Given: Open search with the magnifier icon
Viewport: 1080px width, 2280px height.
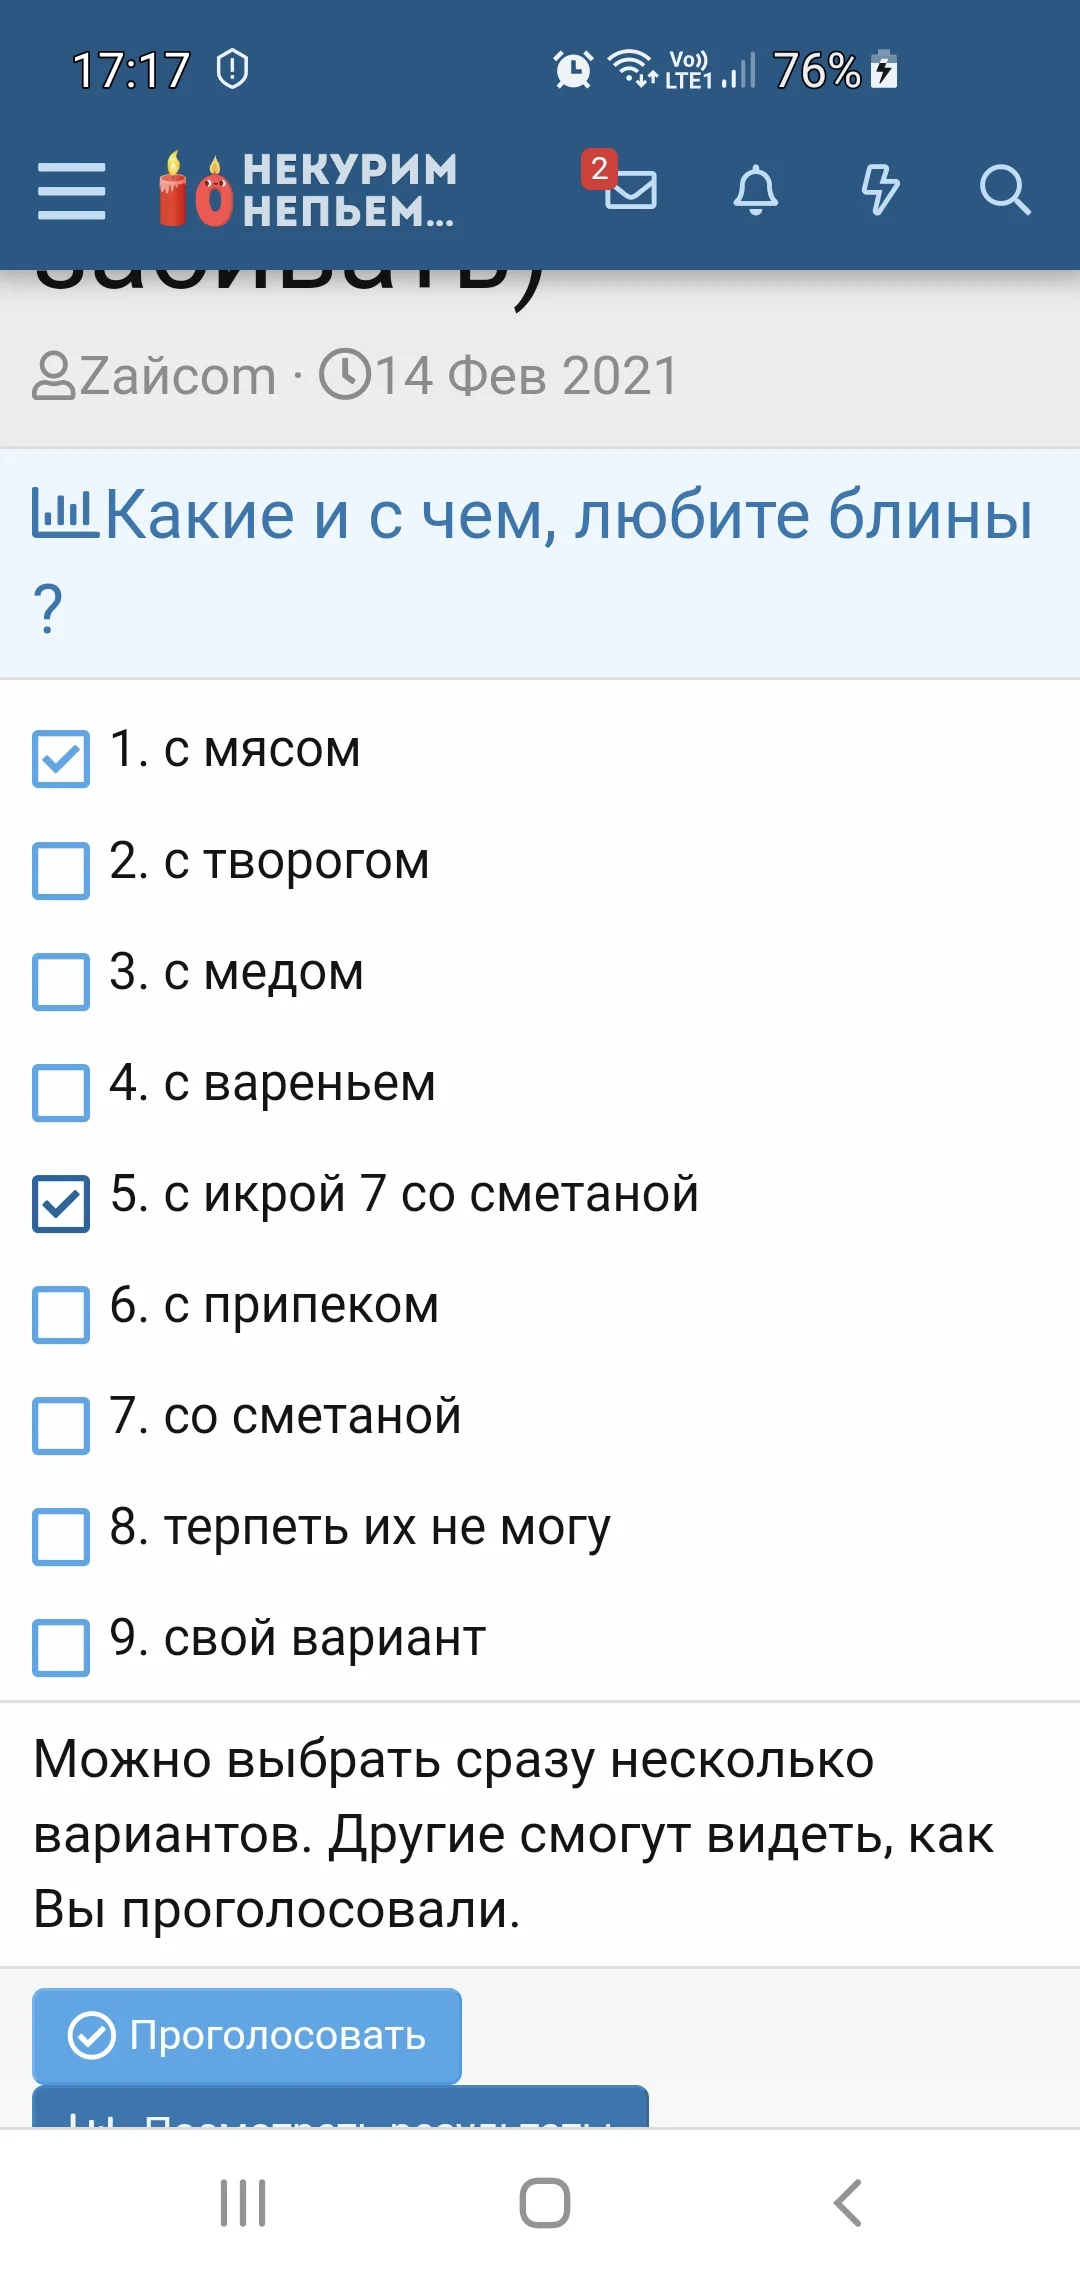Looking at the screenshot, I should [1008, 190].
